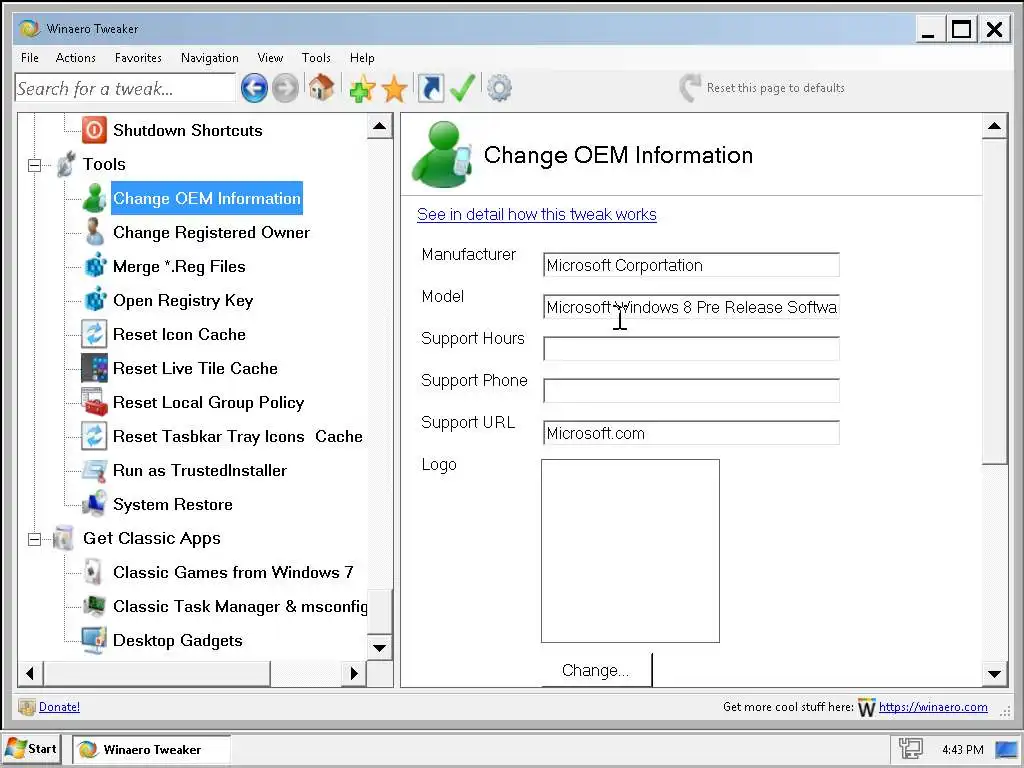Click the Open Registry Key cube icon
Image resolution: width=1024 pixels, height=768 pixels.
(95, 300)
